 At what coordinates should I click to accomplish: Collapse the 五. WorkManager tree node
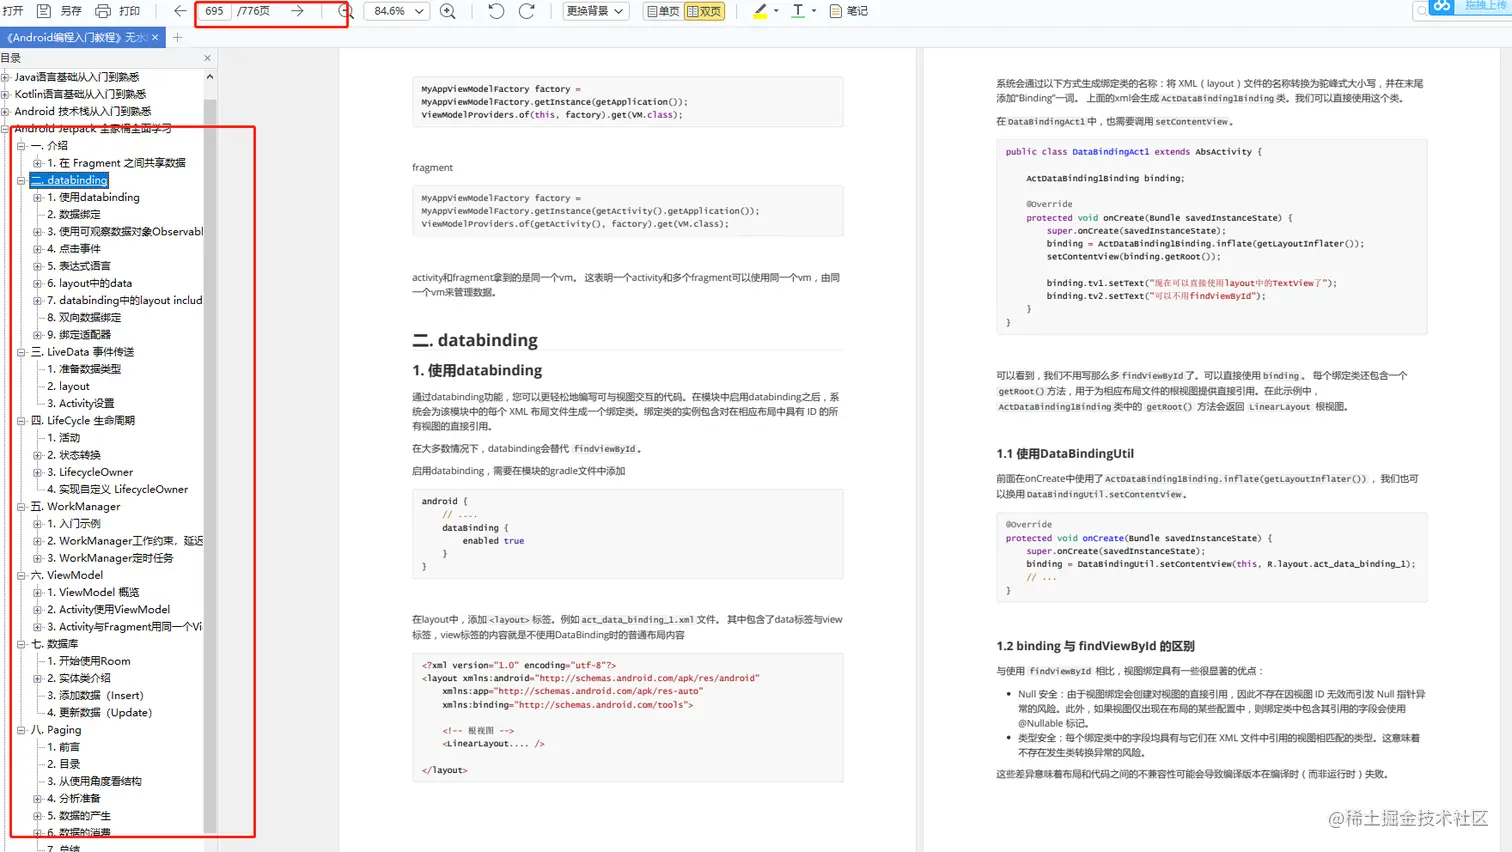tap(21, 507)
